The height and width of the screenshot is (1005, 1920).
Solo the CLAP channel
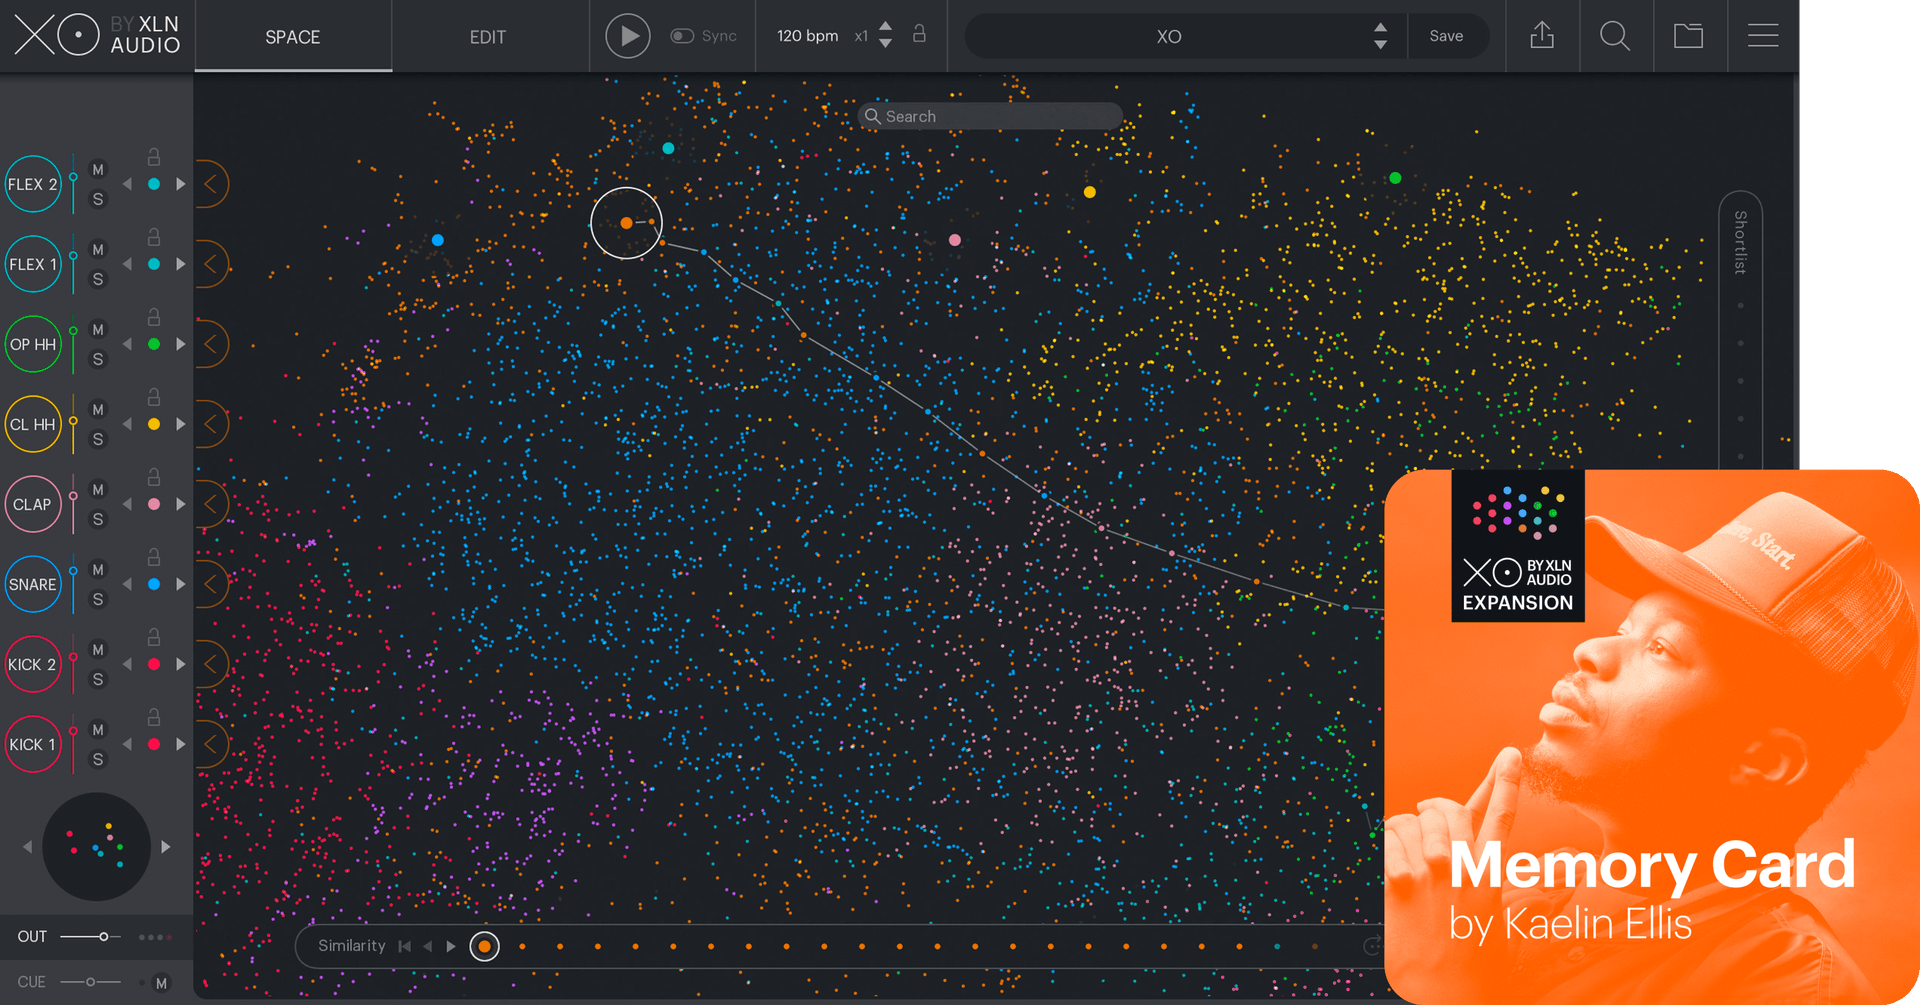click(x=98, y=519)
